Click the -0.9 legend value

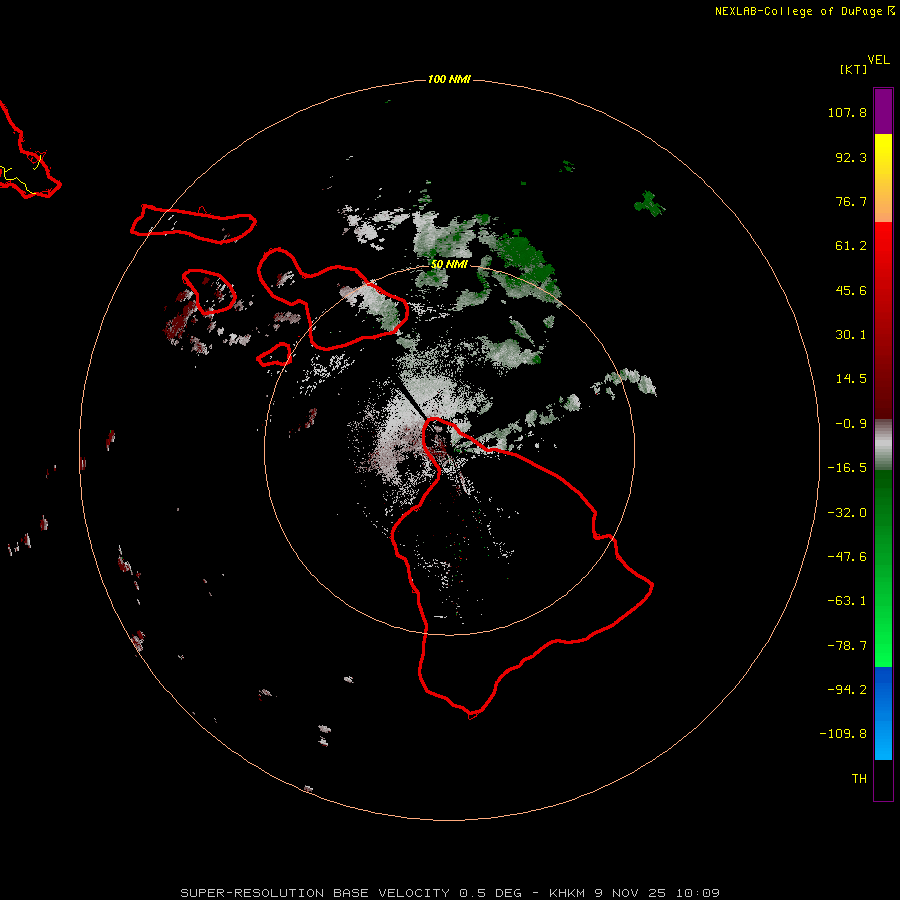click(851, 424)
